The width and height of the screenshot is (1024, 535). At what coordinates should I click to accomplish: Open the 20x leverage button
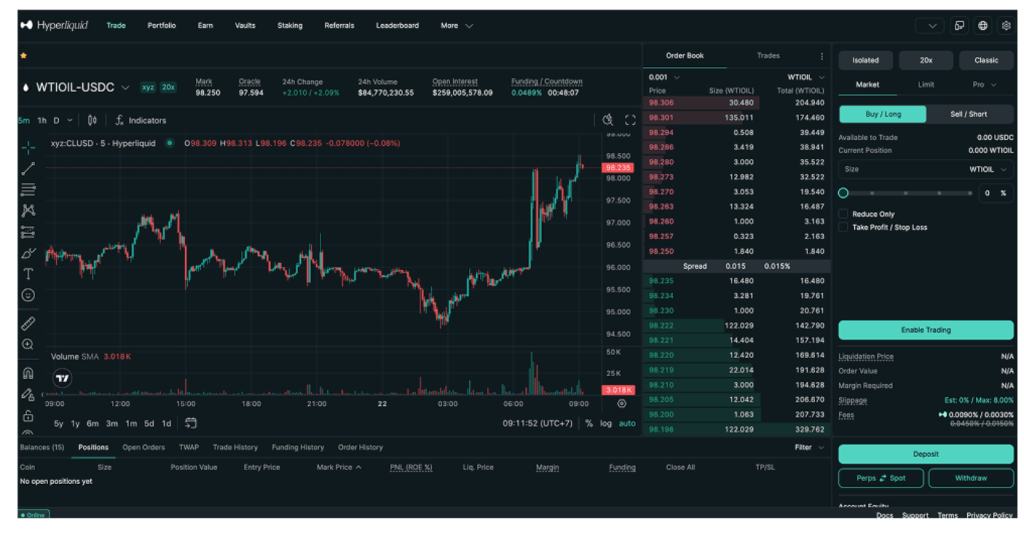tap(926, 60)
